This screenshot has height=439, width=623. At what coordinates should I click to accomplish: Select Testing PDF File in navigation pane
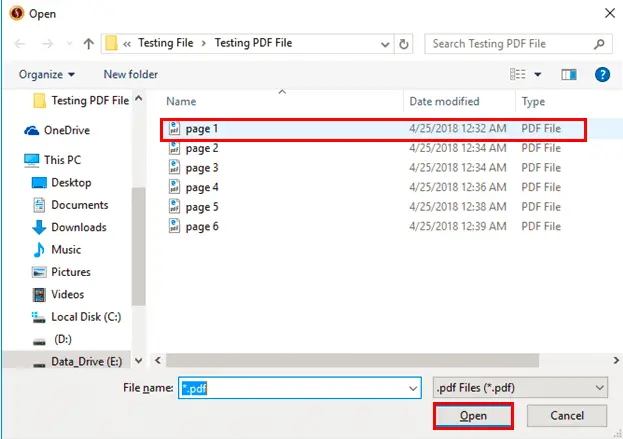click(x=81, y=101)
